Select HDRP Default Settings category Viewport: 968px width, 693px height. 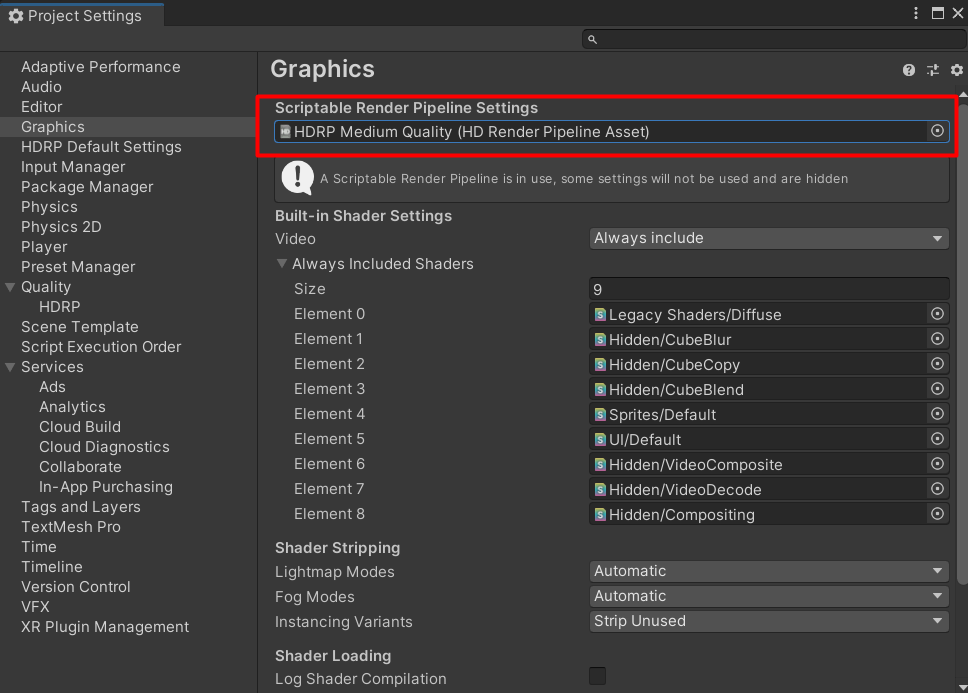point(101,147)
